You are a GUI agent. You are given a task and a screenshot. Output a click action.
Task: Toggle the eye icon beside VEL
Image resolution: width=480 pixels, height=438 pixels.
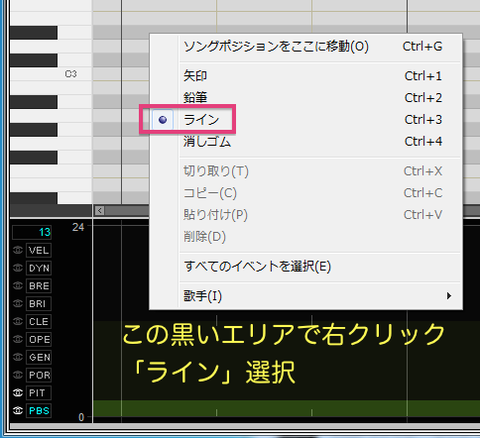pos(18,250)
